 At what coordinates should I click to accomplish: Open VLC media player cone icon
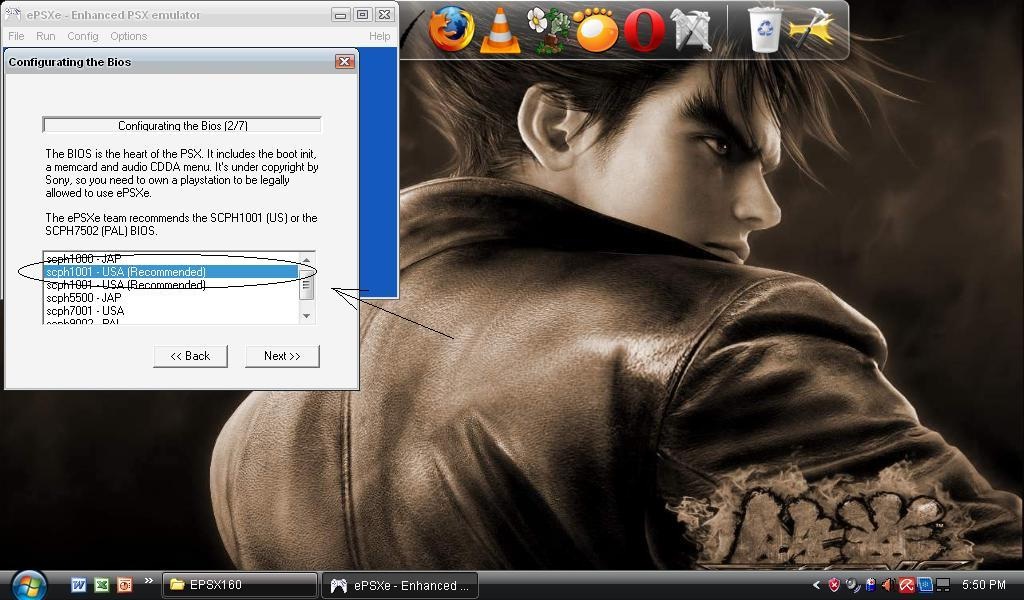500,30
